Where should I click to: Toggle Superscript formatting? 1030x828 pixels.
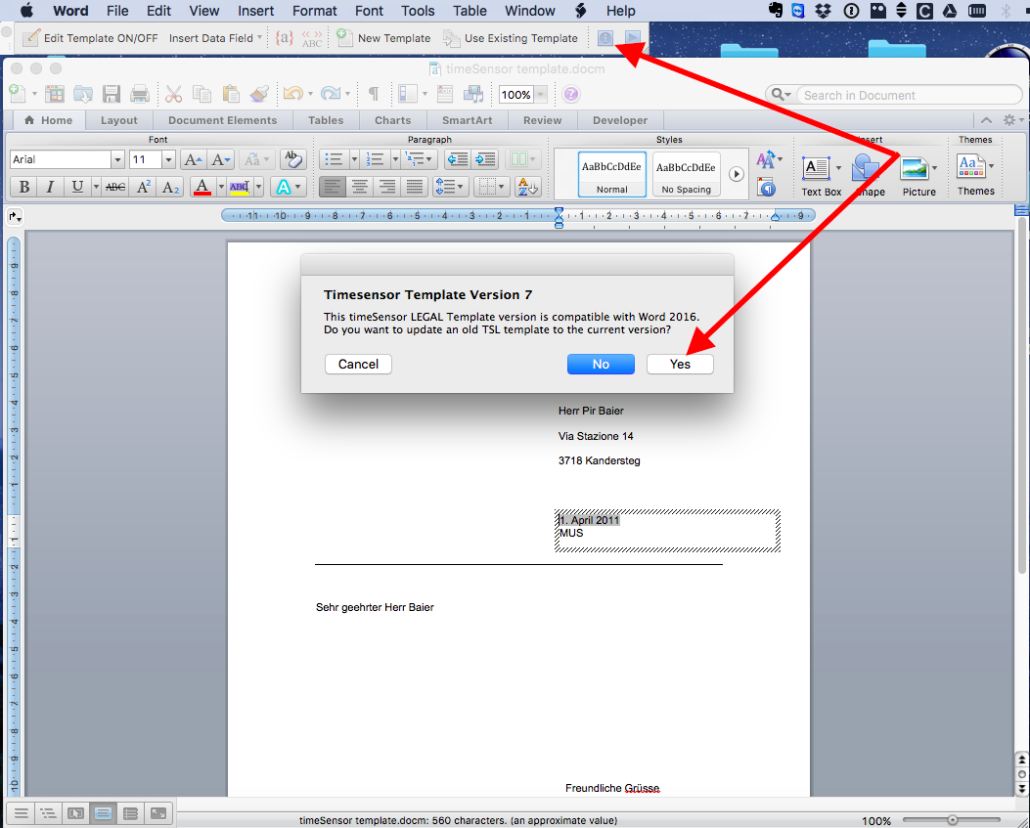pyautogui.click(x=143, y=187)
